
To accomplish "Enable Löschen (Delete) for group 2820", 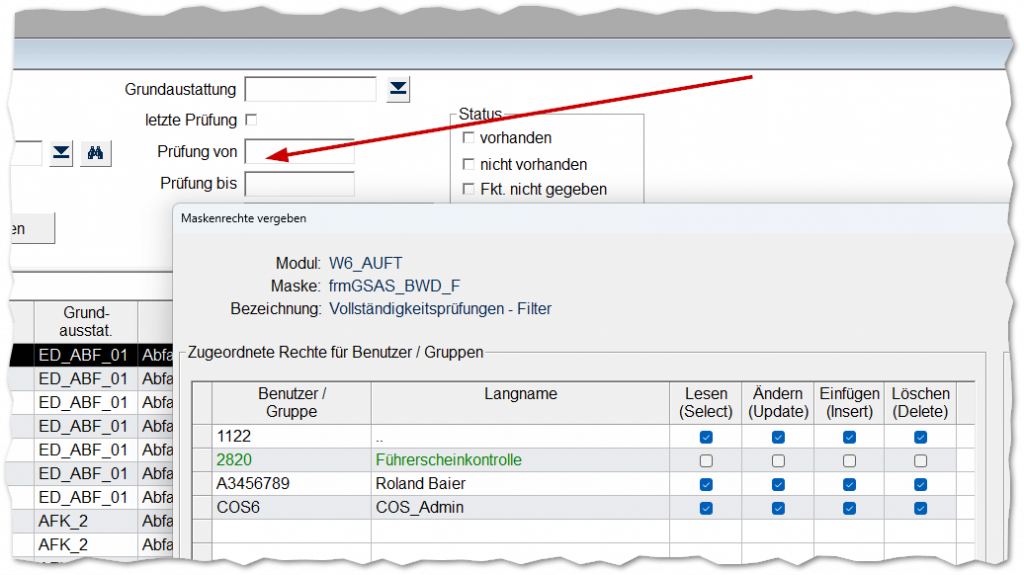I will pyautogui.click(x=920, y=461).
